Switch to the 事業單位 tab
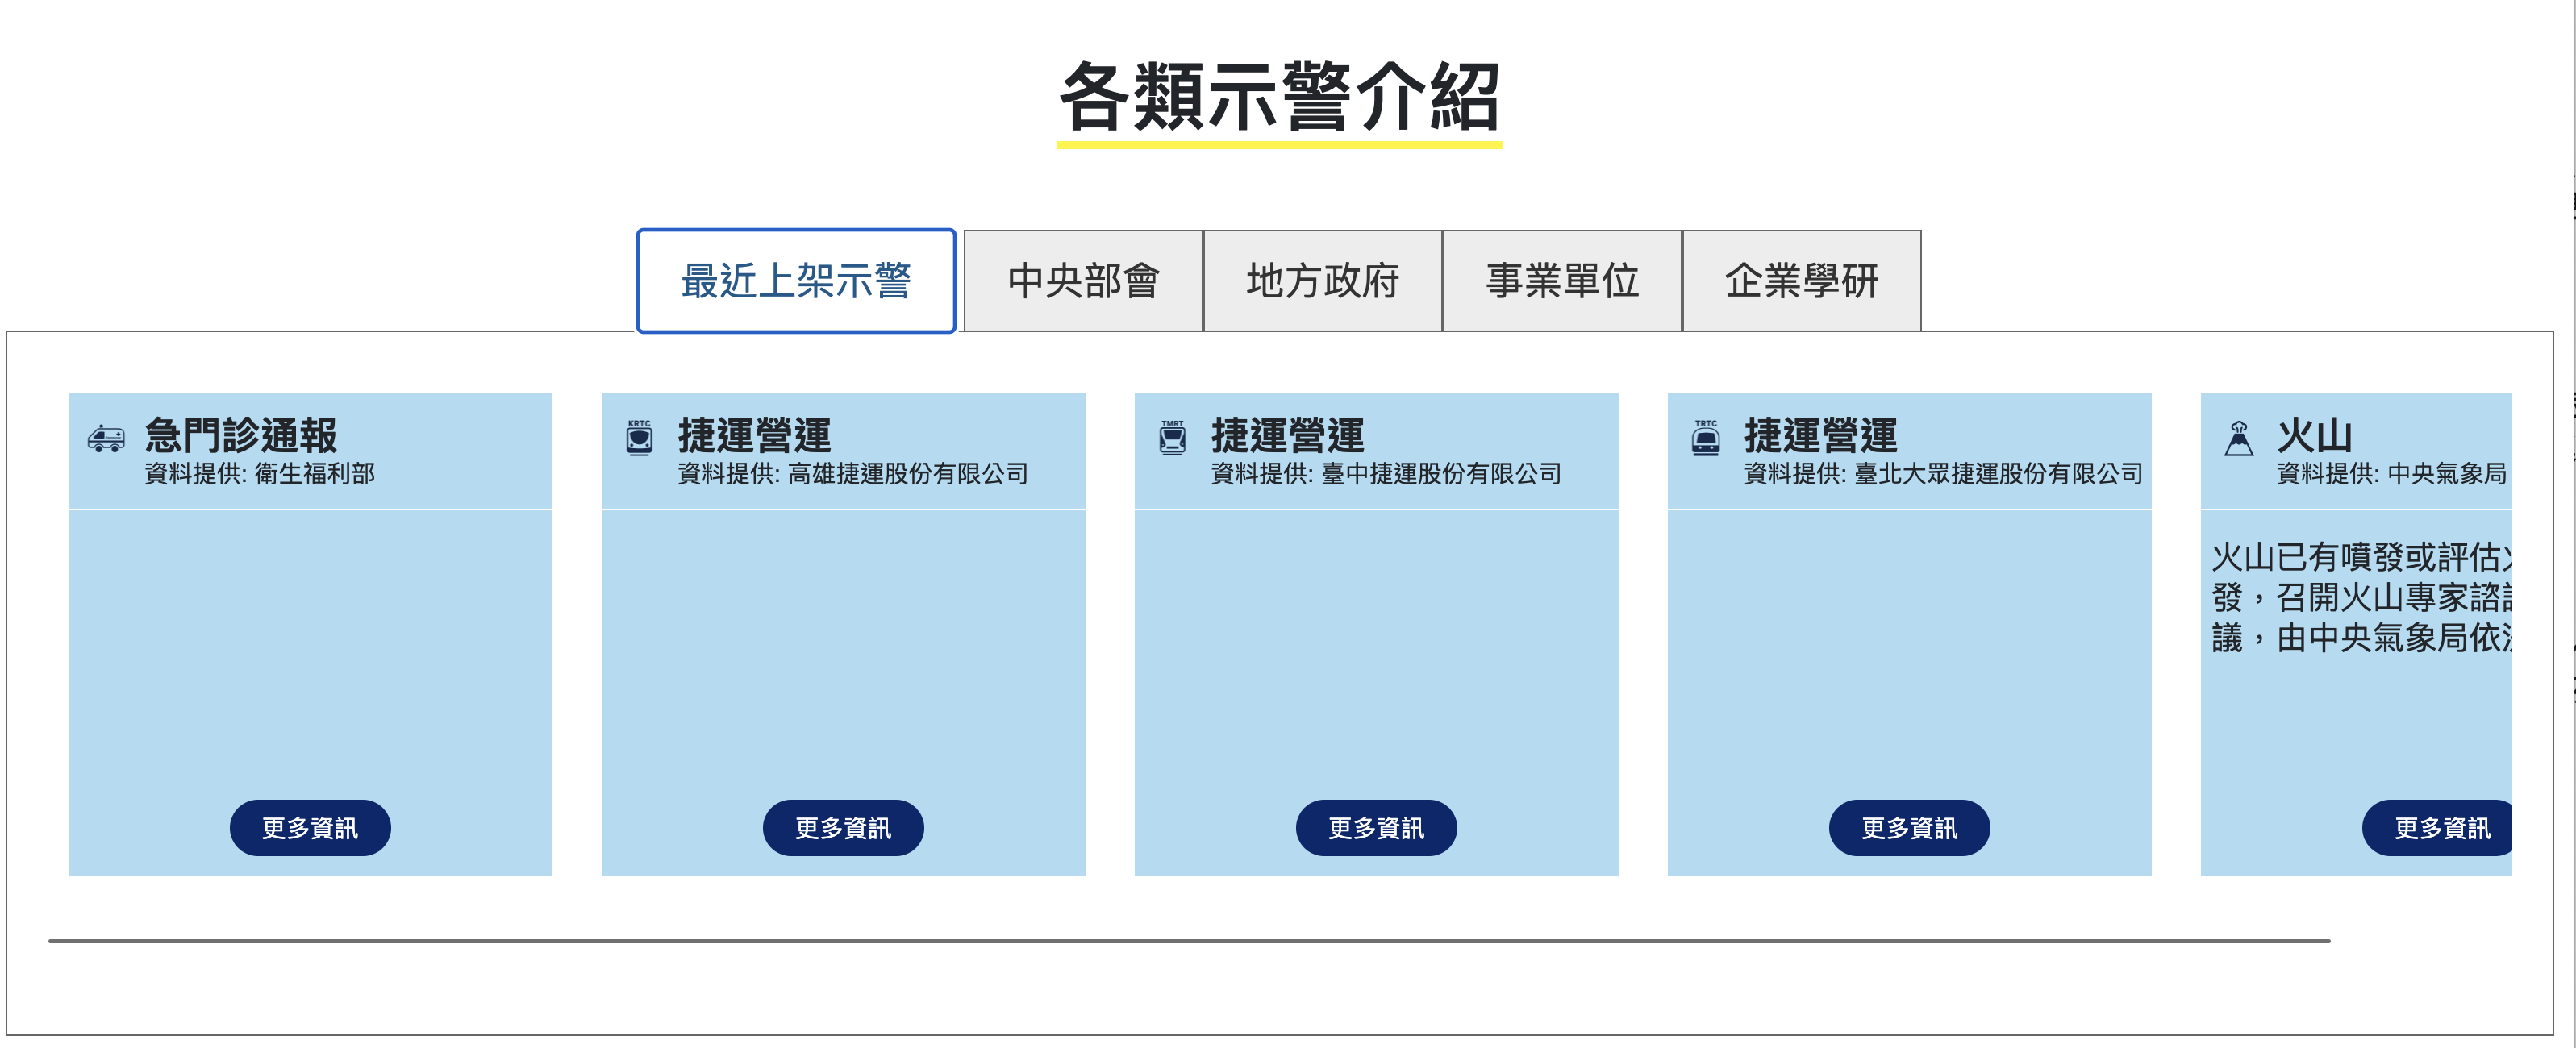The height and width of the screenshot is (1048, 2576). (x=1562, y=281)
